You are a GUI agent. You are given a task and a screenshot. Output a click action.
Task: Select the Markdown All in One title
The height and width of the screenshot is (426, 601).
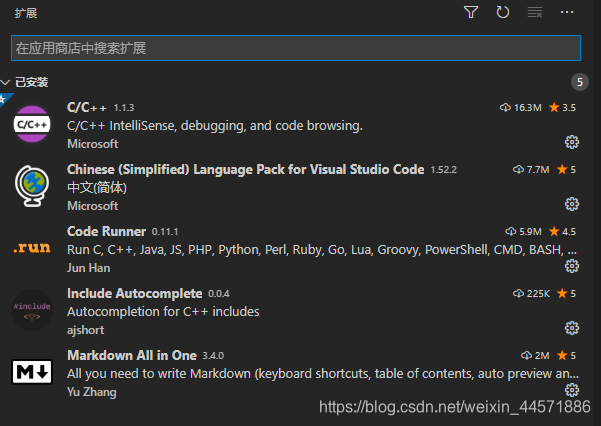(x=132, y=355)
